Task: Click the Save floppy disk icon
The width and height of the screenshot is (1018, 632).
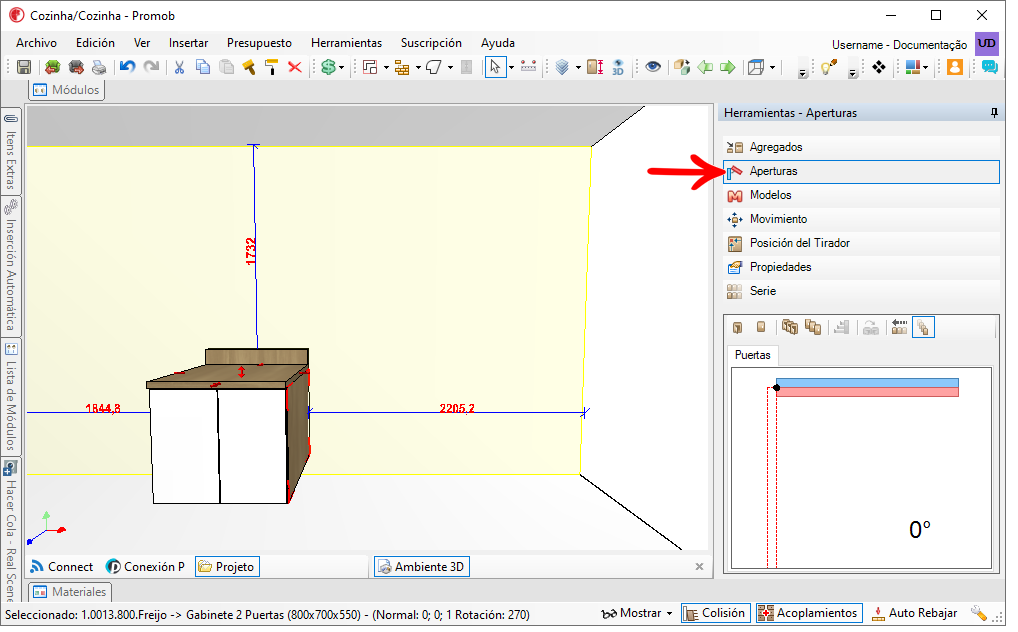Action: coord(24,68)
